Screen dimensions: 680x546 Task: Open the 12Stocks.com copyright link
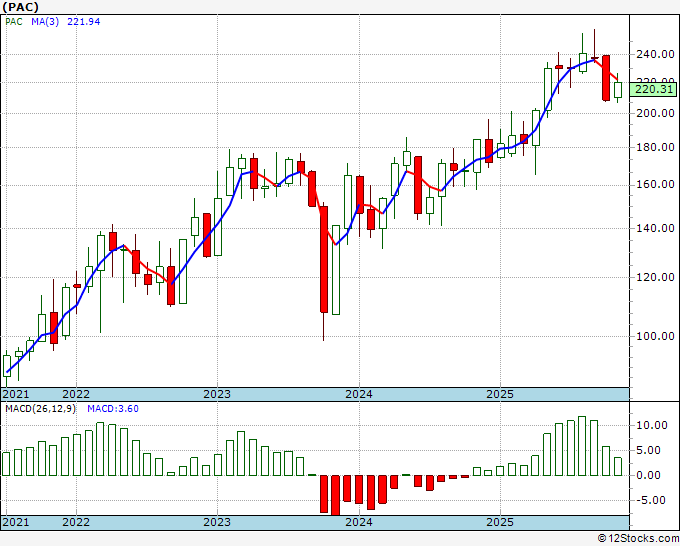tap(638, 539)
